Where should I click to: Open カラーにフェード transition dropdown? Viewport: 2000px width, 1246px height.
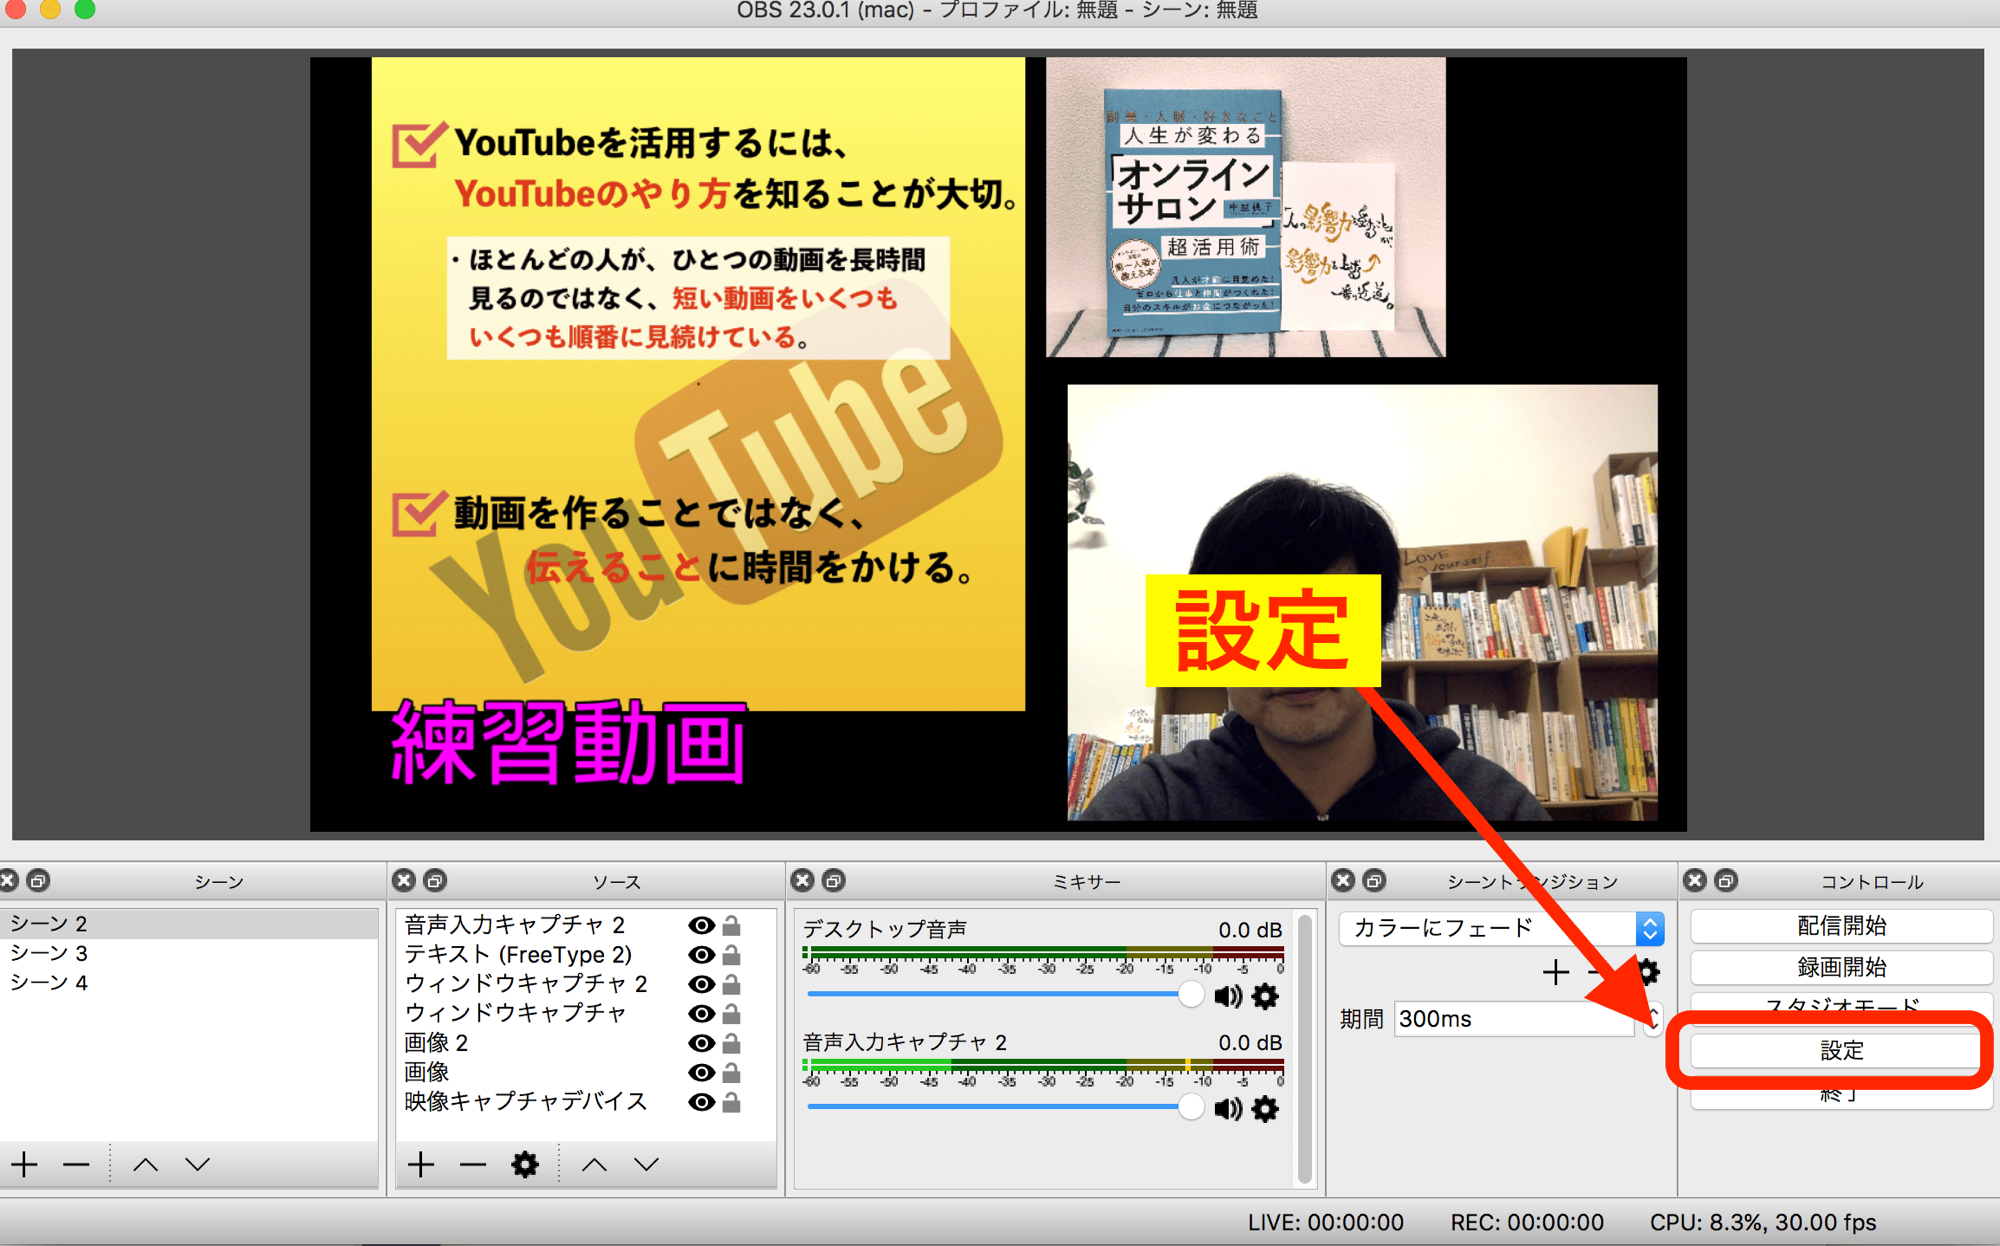point(1501,928)
